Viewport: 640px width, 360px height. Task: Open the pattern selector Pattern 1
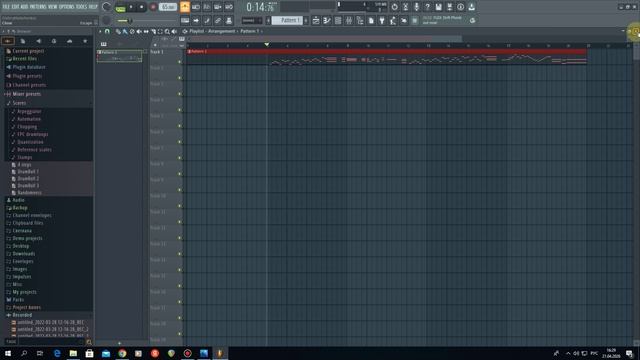point(288,20)
